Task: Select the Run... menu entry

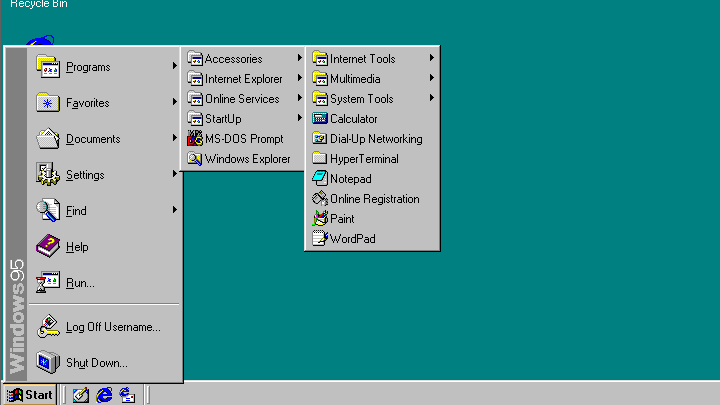Action: point(105,282)
